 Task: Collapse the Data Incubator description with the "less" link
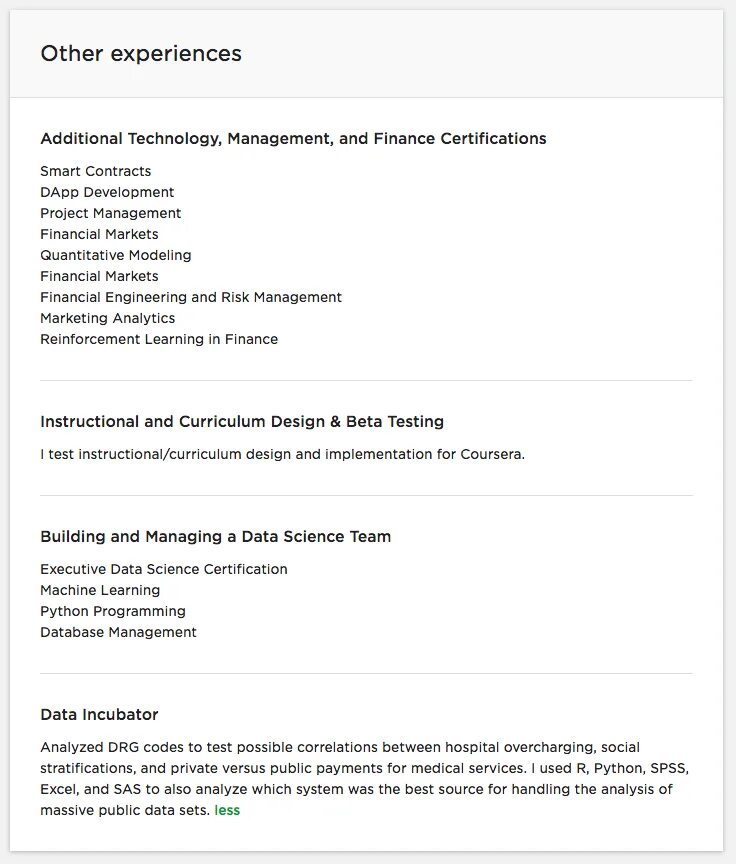coord(227,810)
